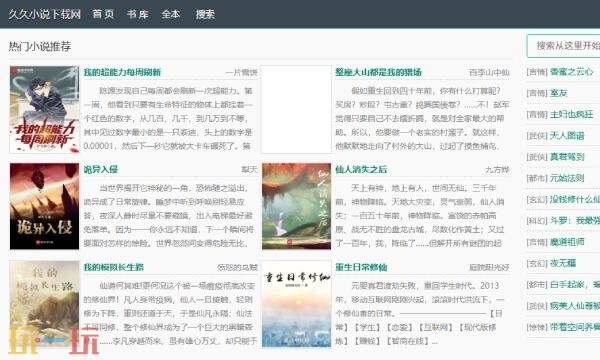Open the title link 仙人消失之后
Screen dimensions: 600x360
tap(361, 169)
